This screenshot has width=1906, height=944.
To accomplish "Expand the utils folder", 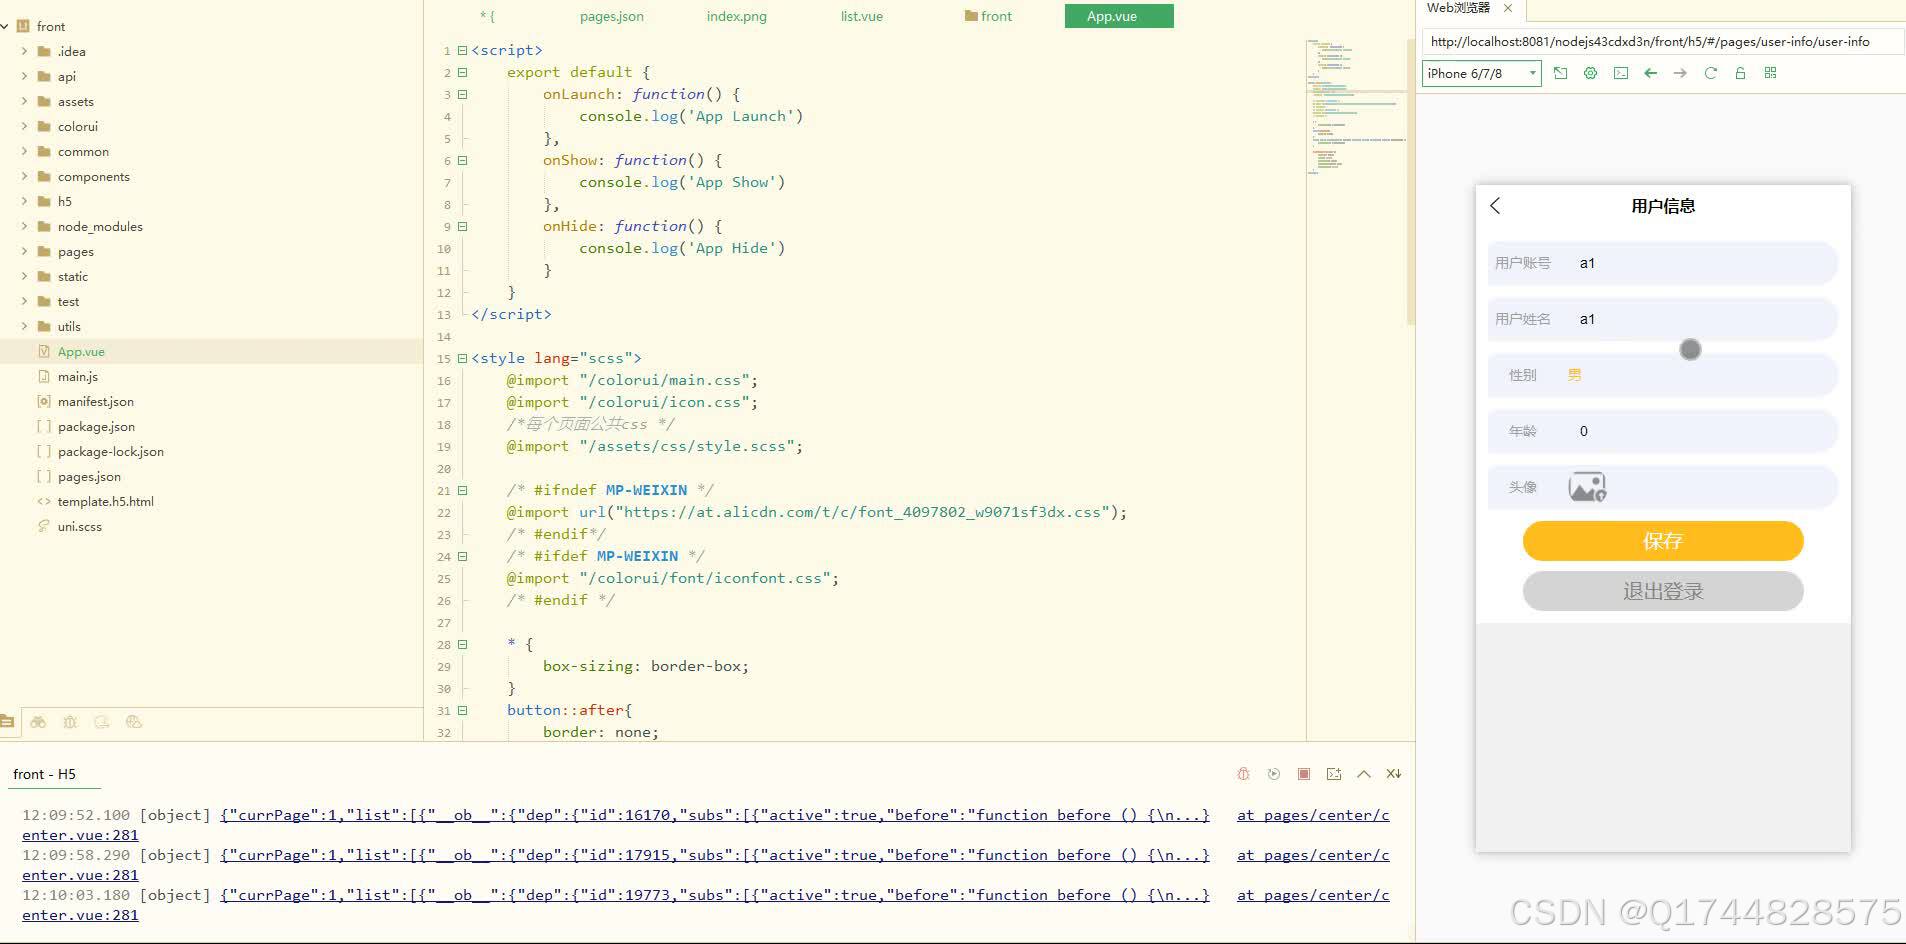I will click(x=24, y=326).
